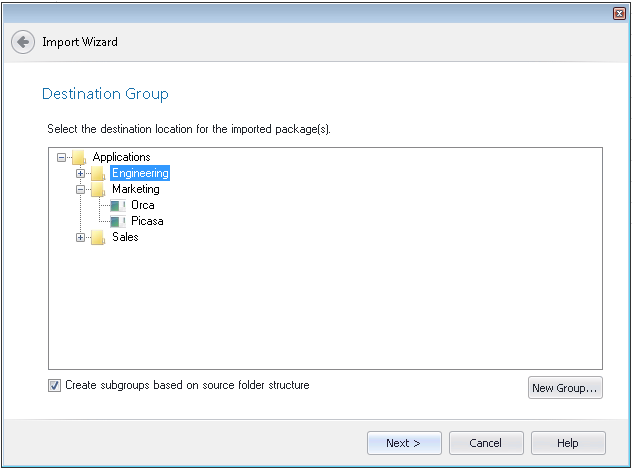
Task: Click the back arrow icon
Action: coord(23,43)
